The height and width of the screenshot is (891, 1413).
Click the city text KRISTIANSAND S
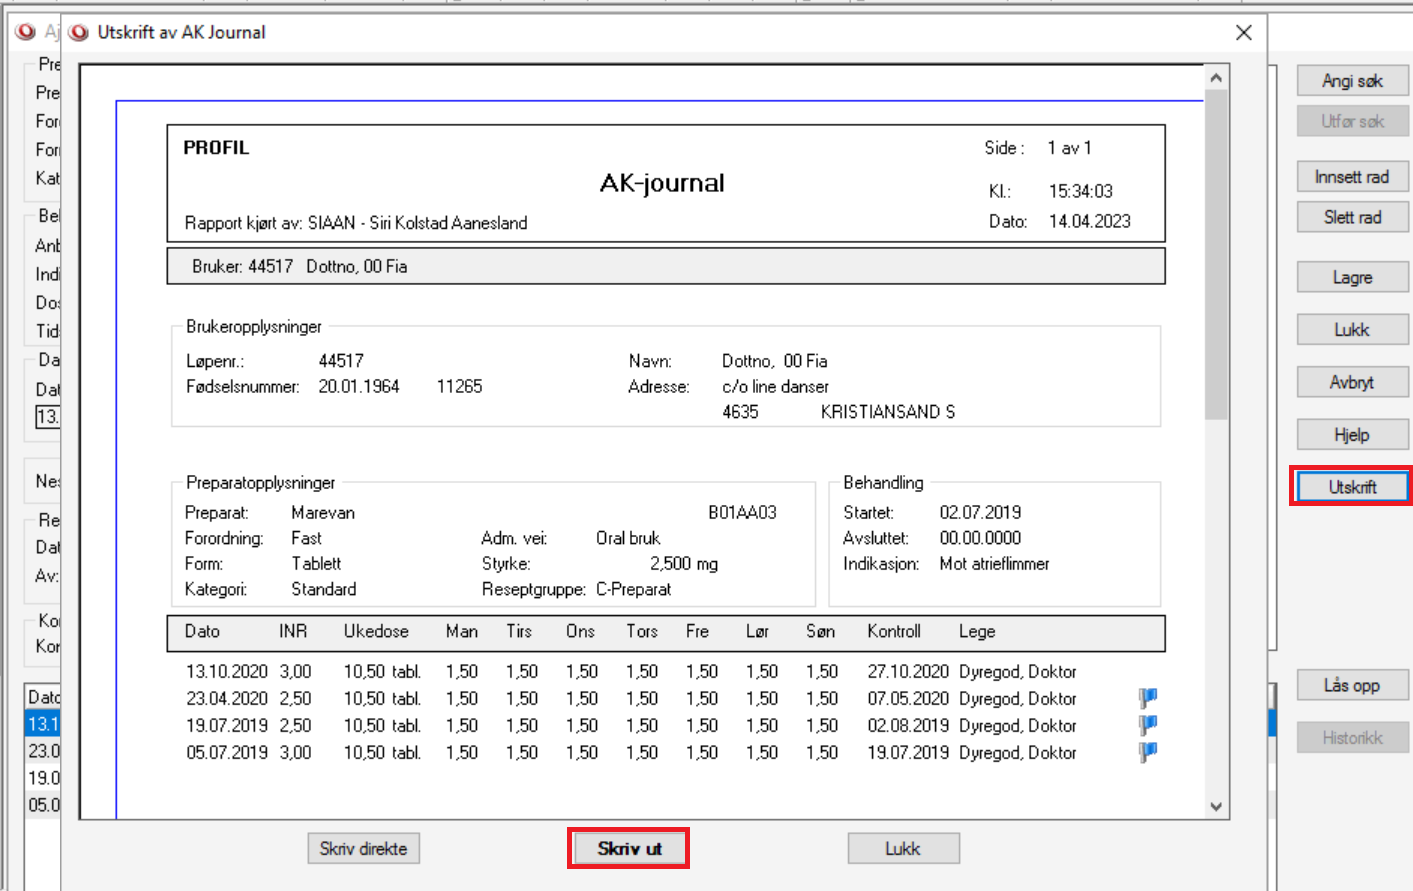888,412
